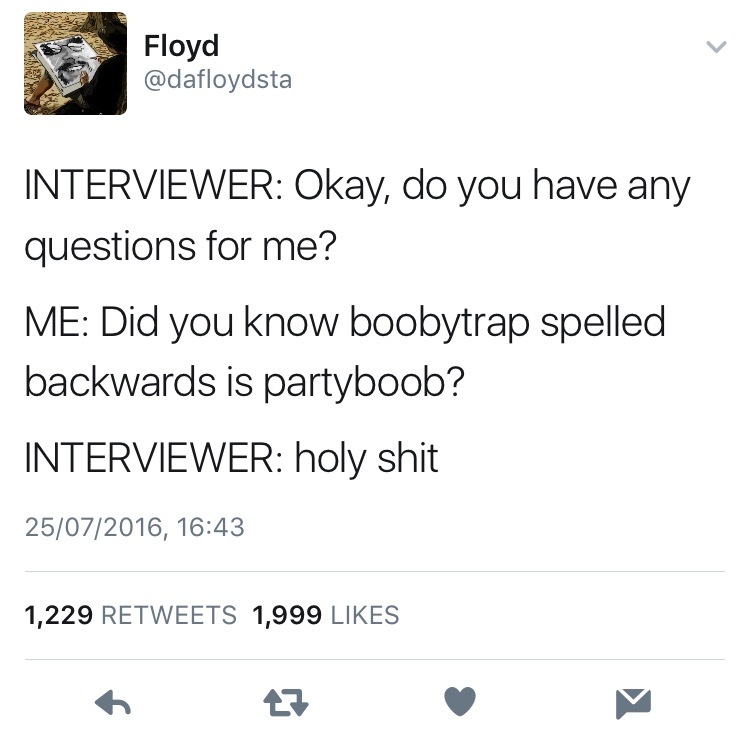Click the 'INTERVIEWER: holy shit' line
Viewport: 750px width, 730px height.
[232, 458]
